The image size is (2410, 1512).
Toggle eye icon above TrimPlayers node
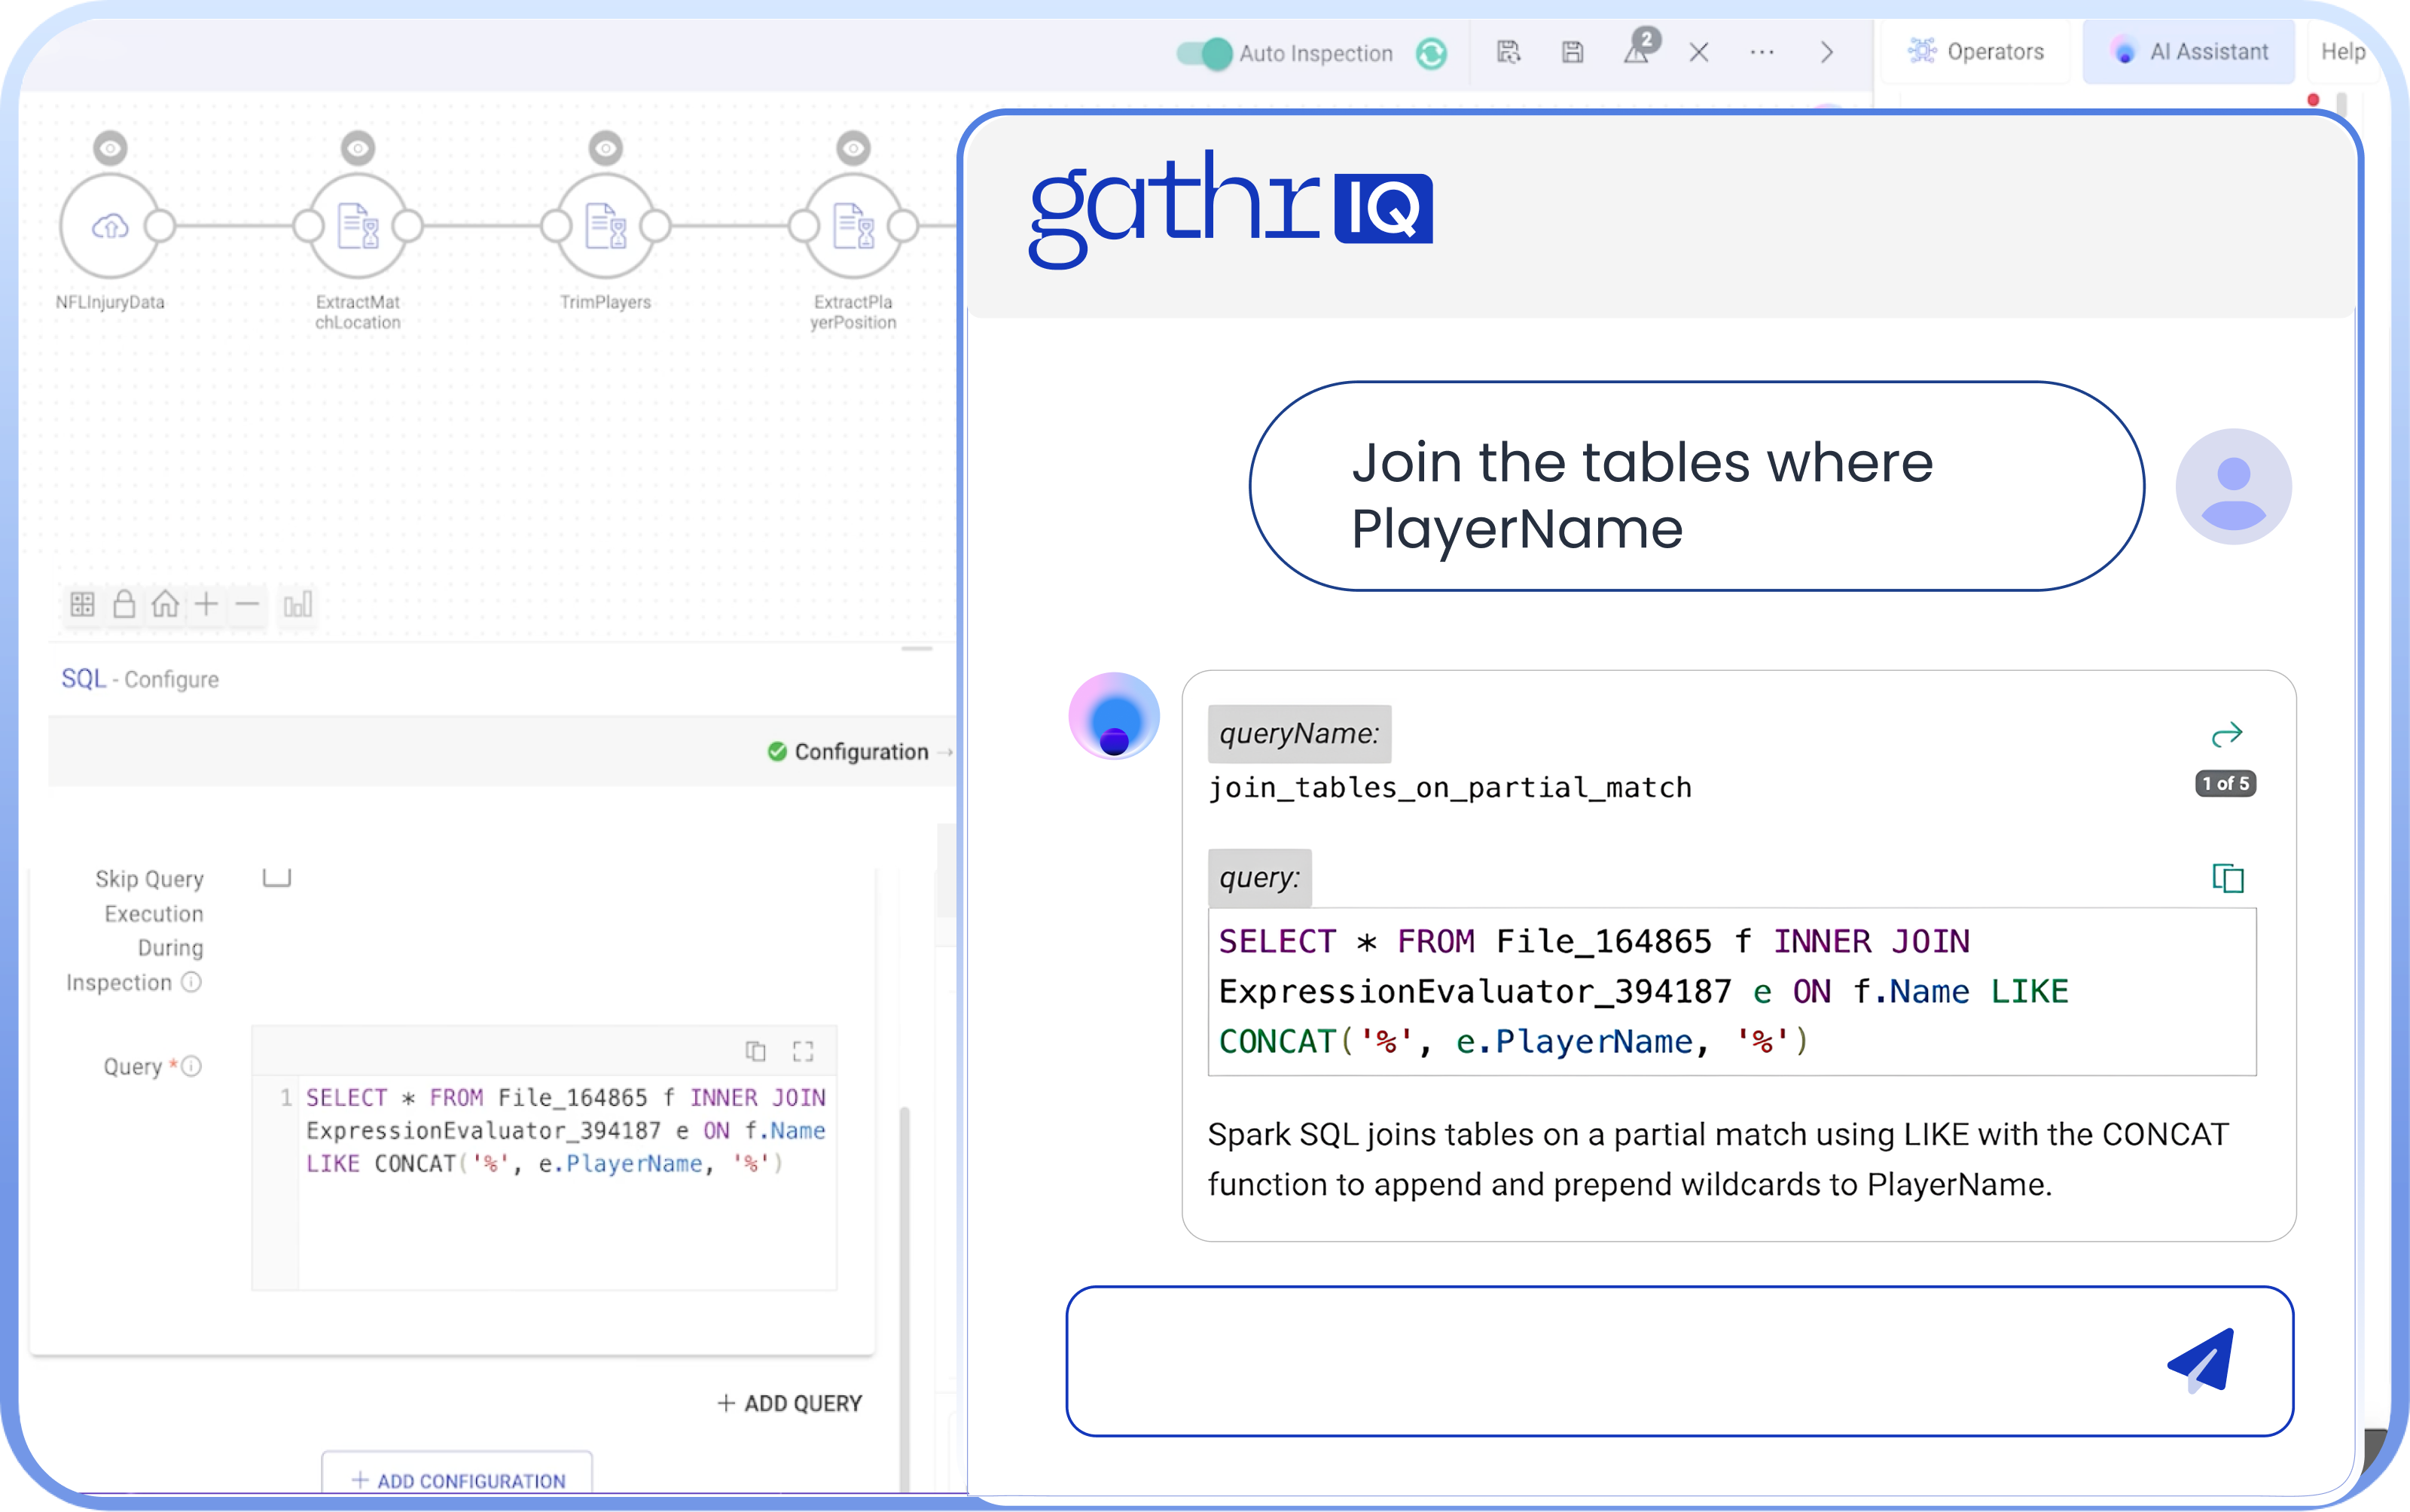(605, 149)
